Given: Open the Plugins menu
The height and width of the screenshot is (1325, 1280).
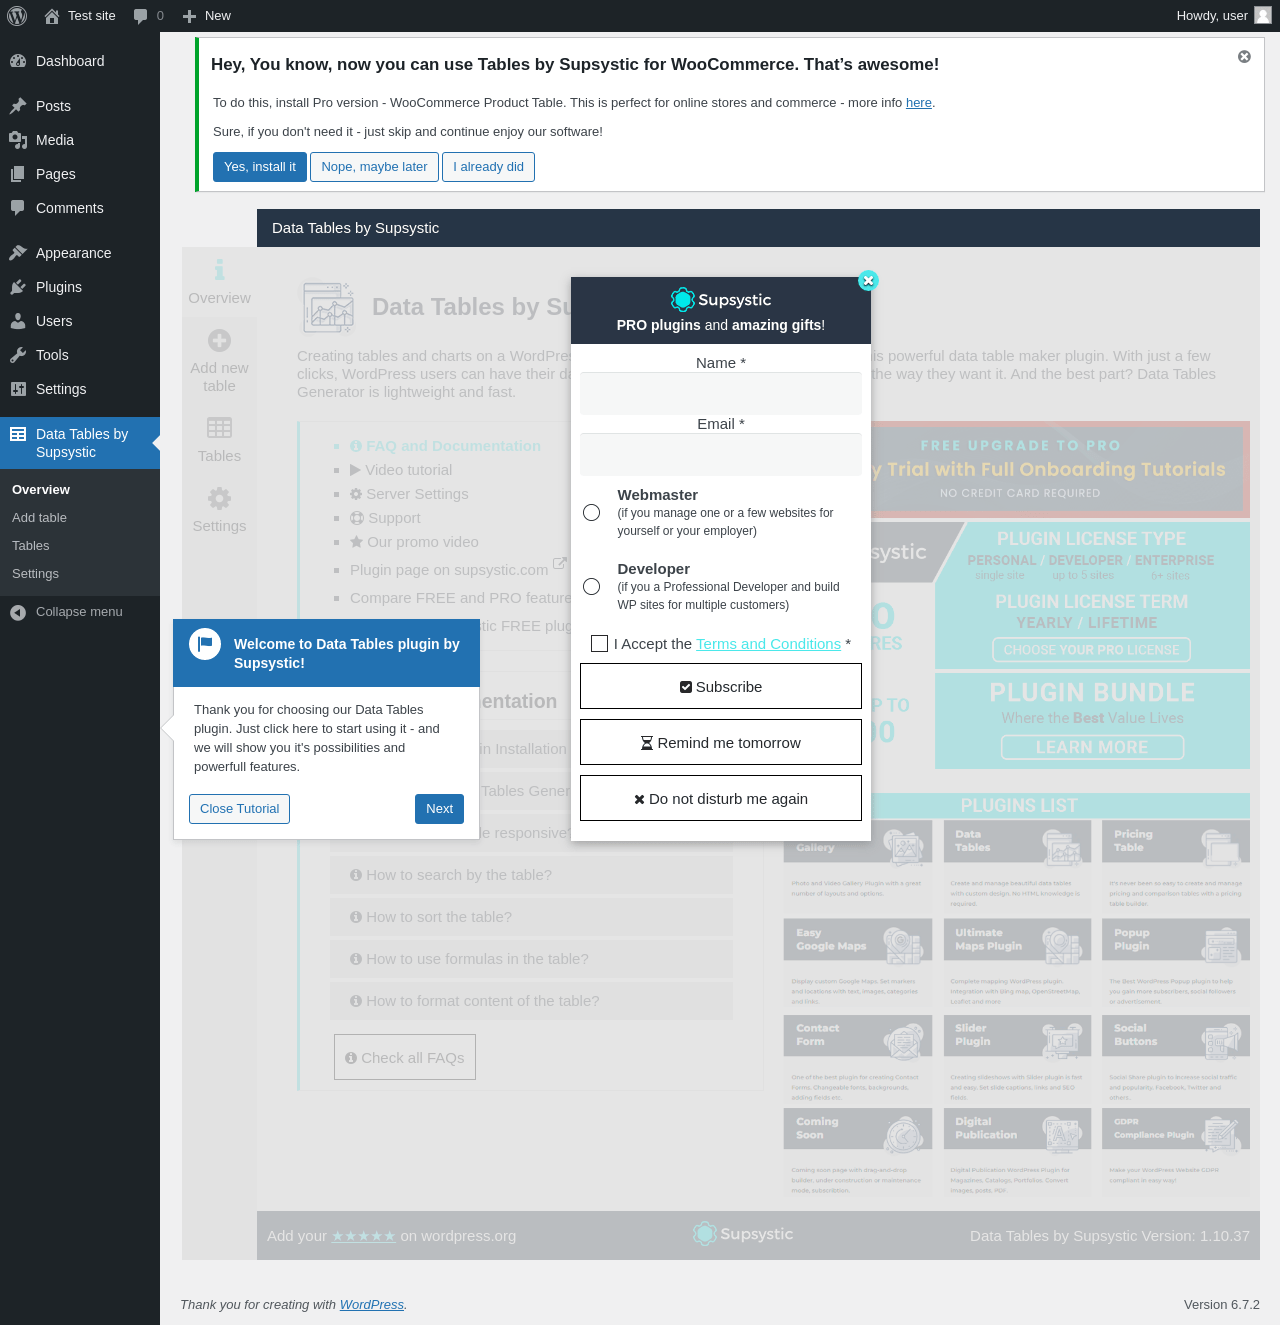Looking at the screenshot, I should (x=80, y=287).
